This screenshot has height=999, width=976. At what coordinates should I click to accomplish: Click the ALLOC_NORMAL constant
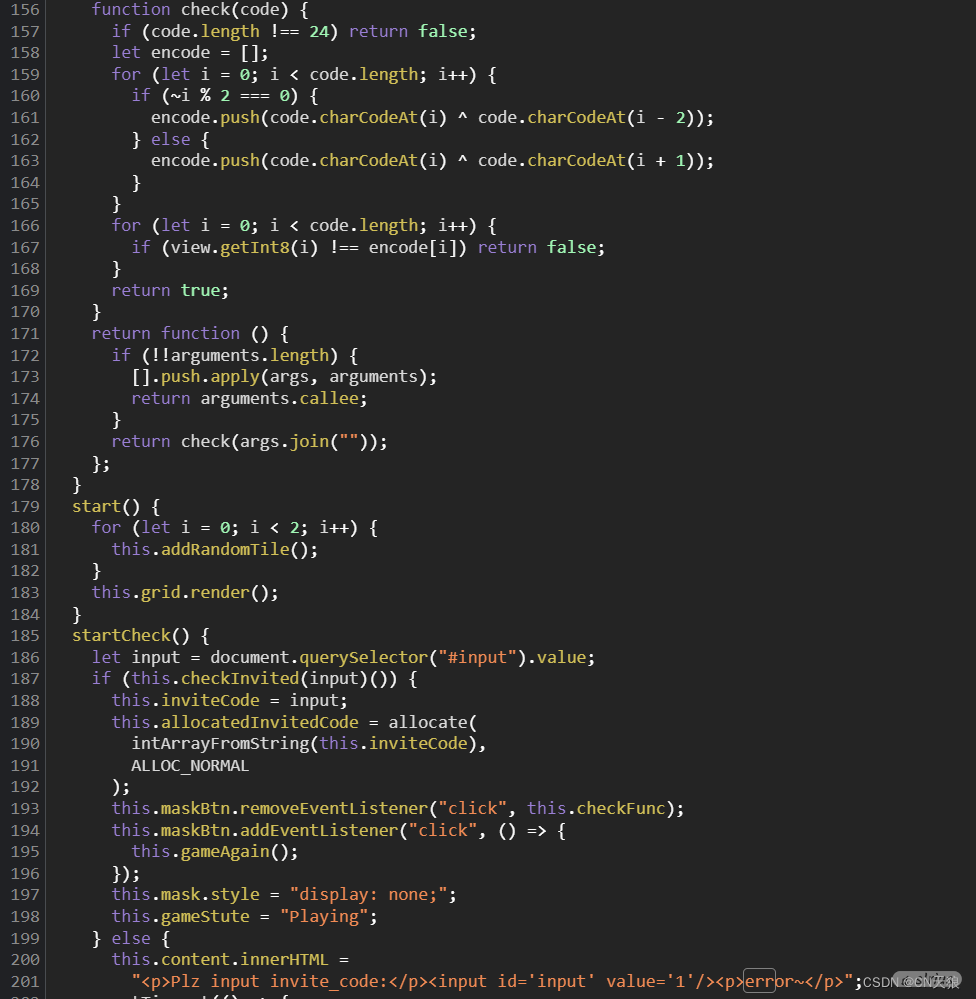(190, 766)
